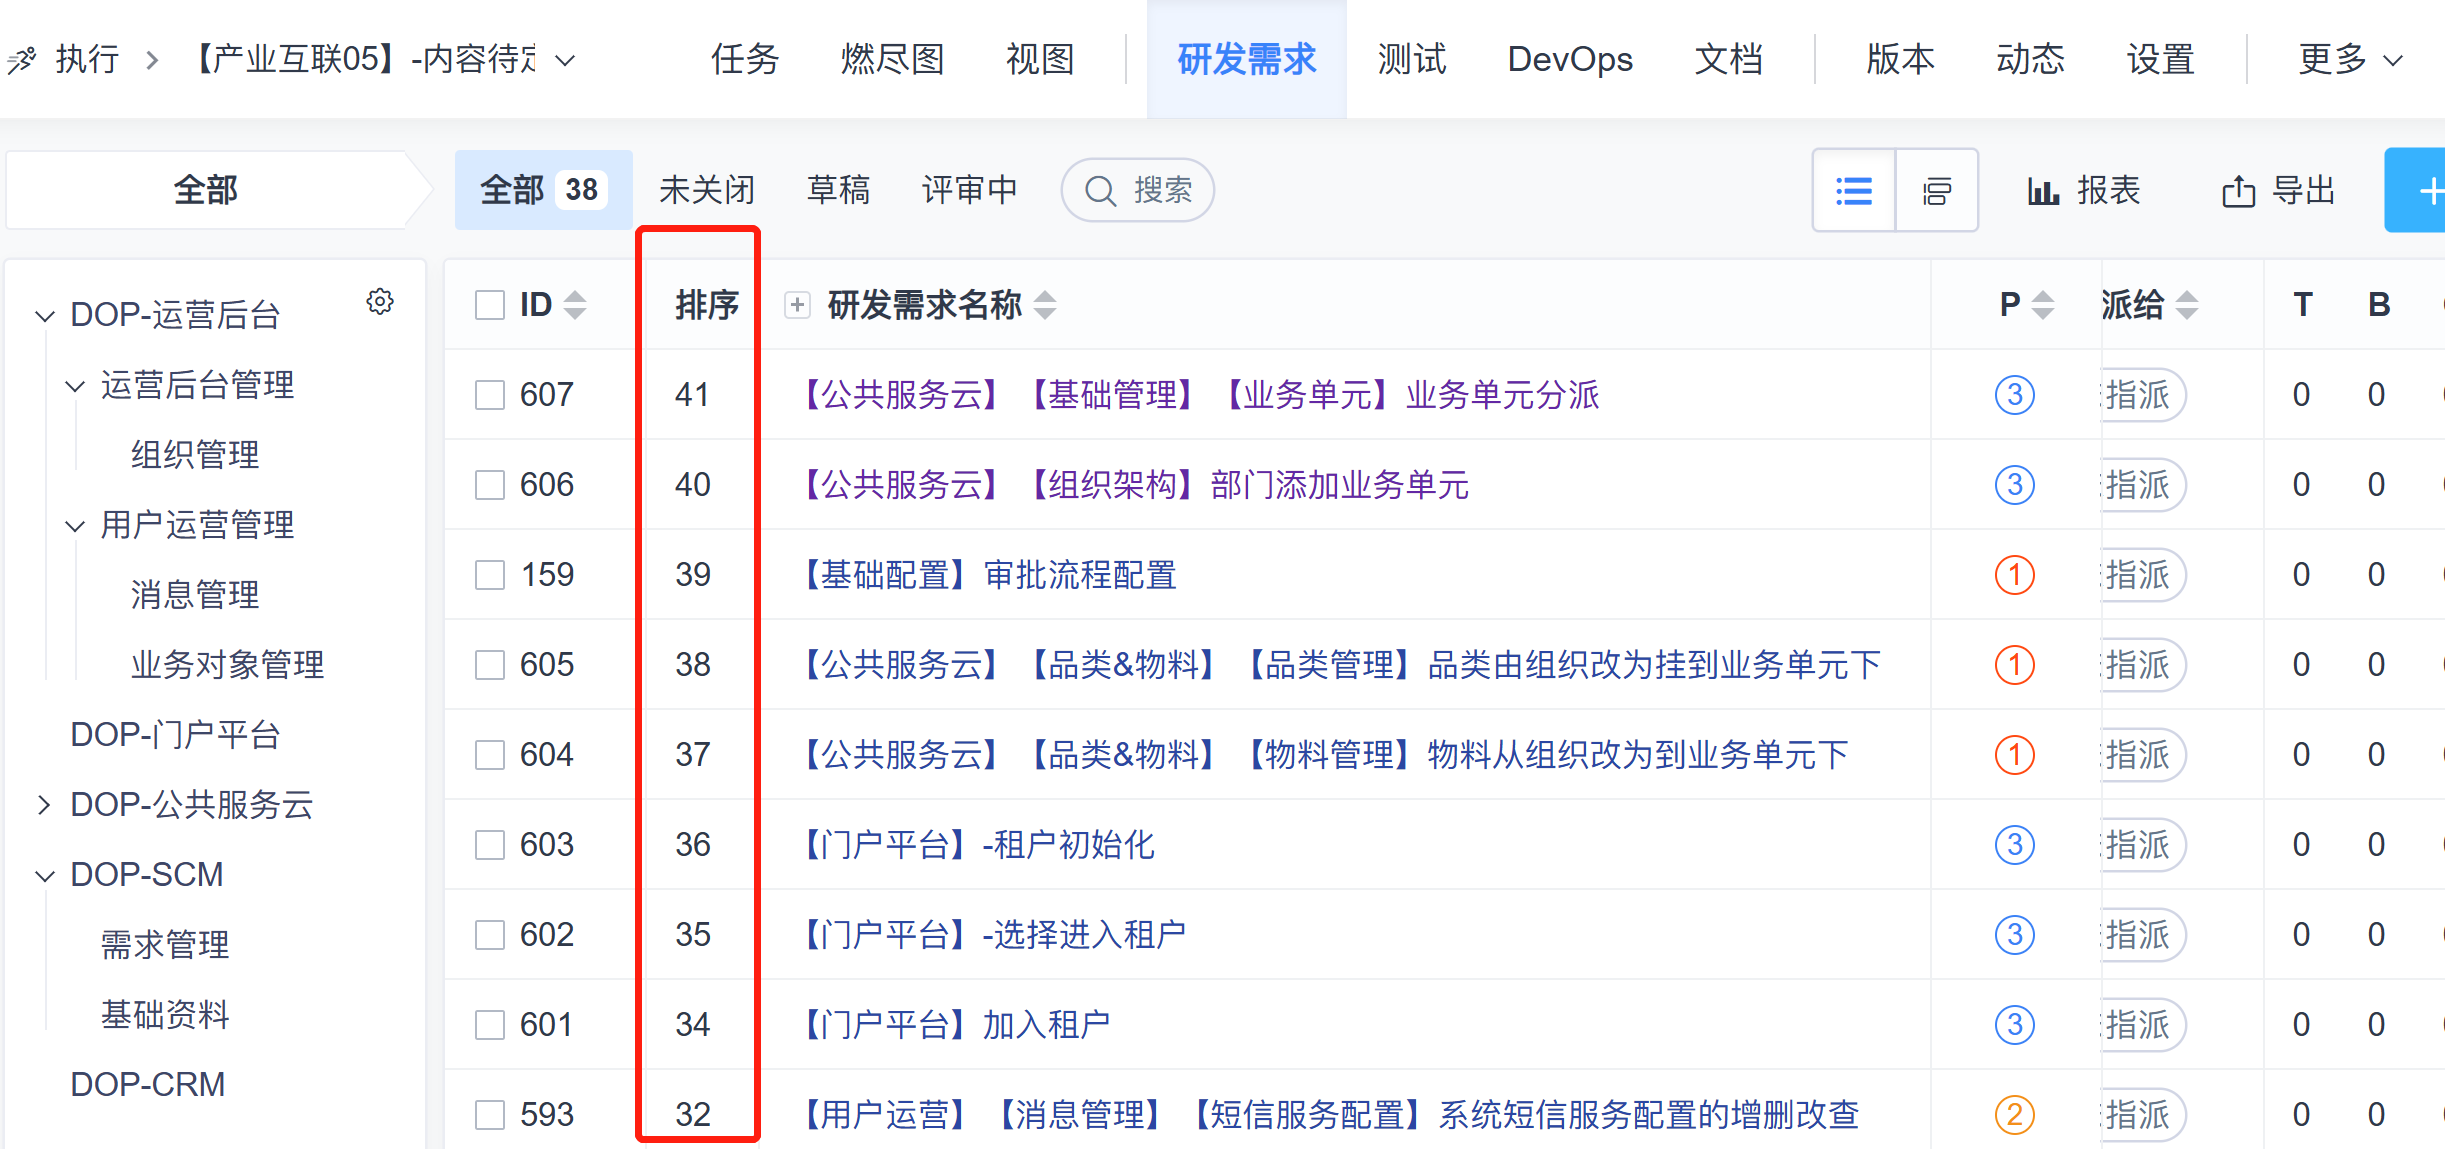
Task: Switch to the grouped view mode icon
Action: point(1936,190)
